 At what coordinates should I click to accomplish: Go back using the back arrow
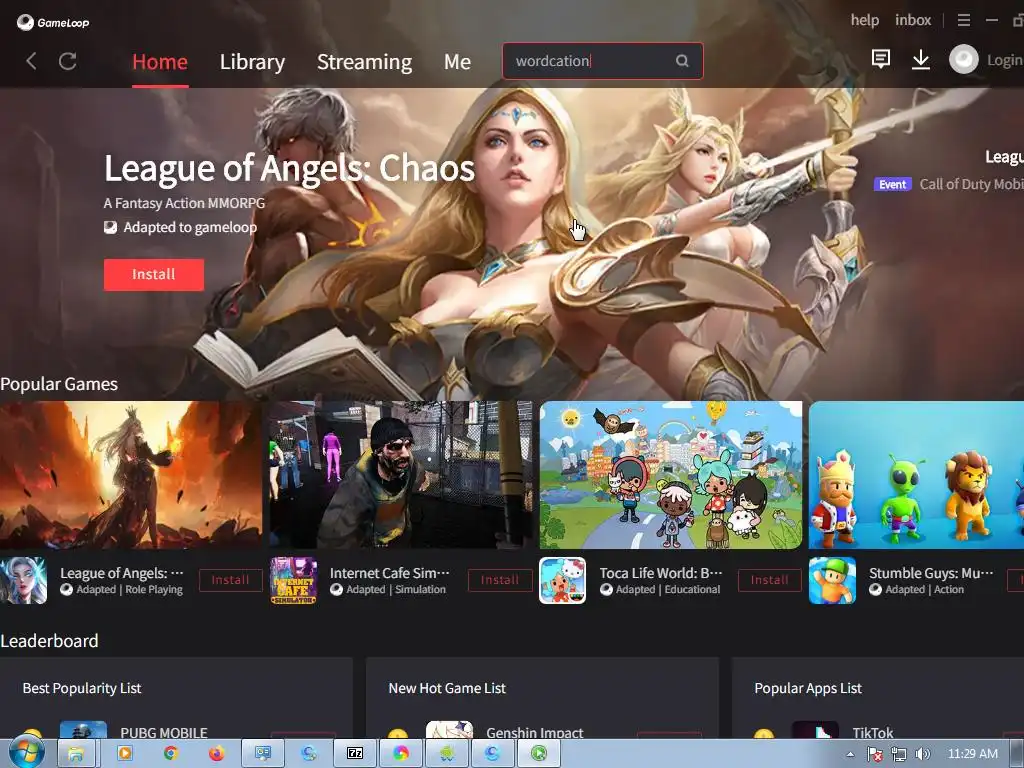click(x=31, y=61)
